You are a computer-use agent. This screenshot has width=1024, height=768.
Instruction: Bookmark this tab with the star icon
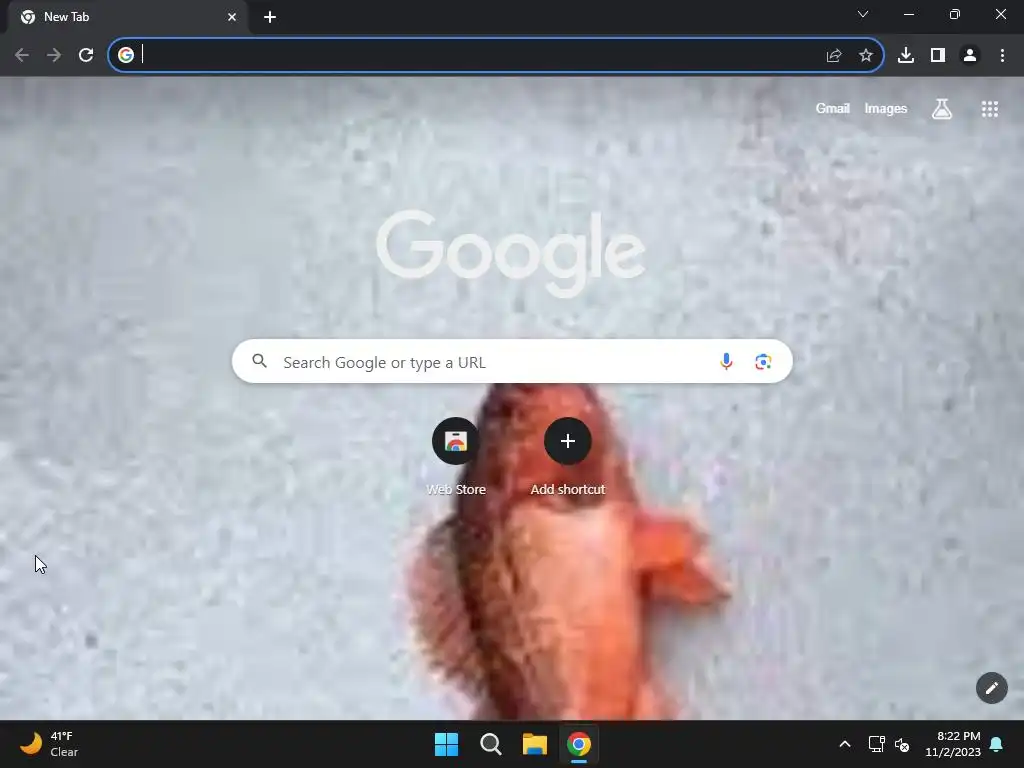(x=865, y=56)
